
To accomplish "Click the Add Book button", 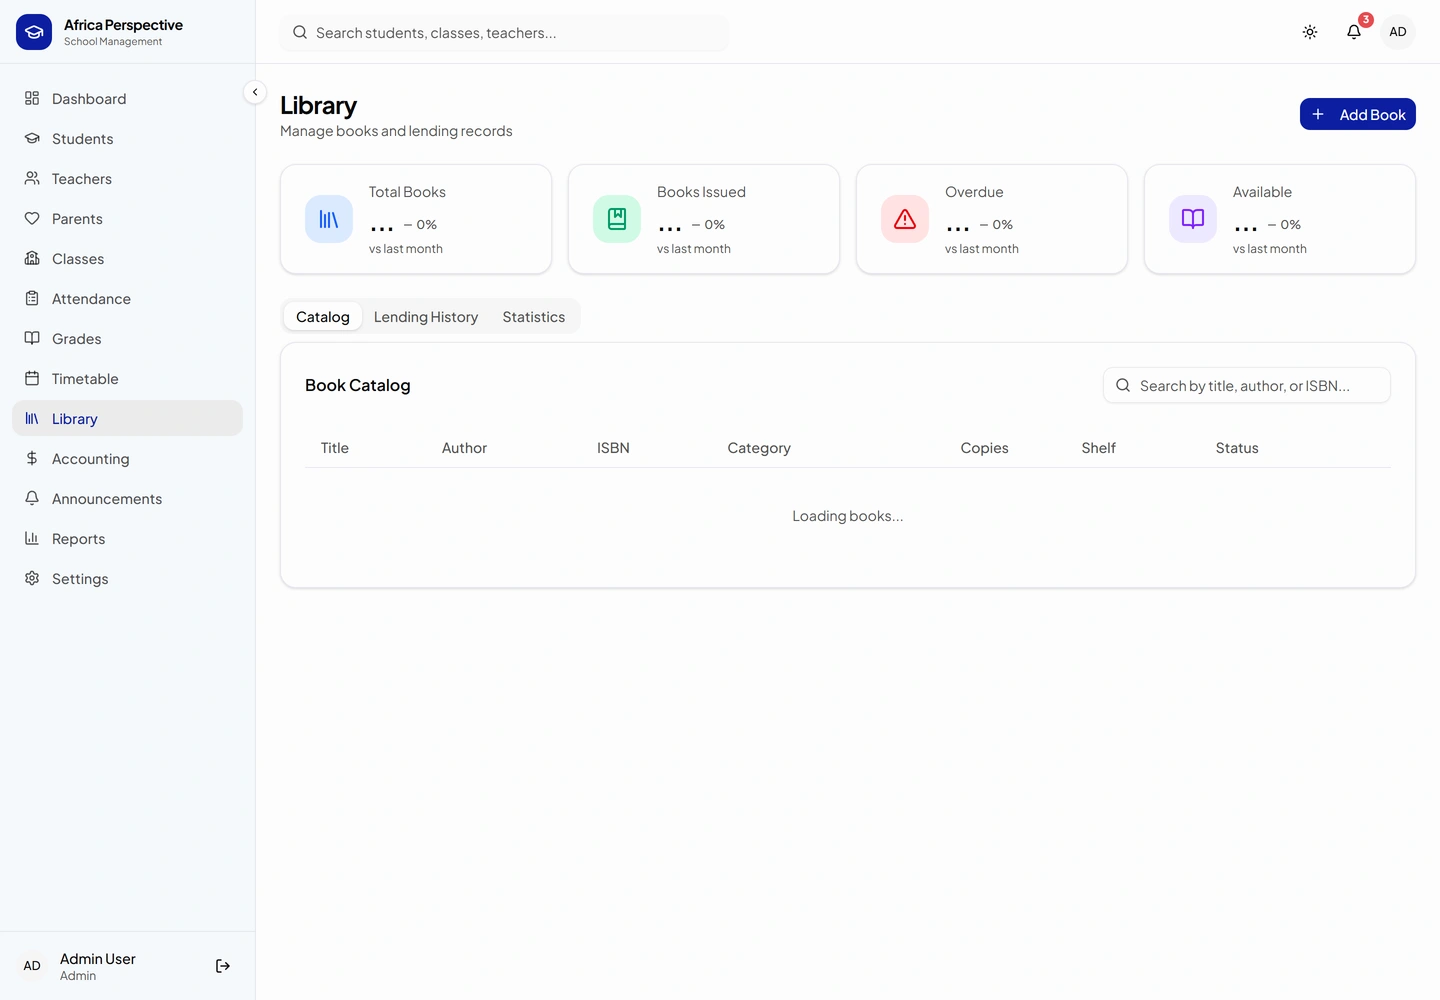I will coord(1358,114).
